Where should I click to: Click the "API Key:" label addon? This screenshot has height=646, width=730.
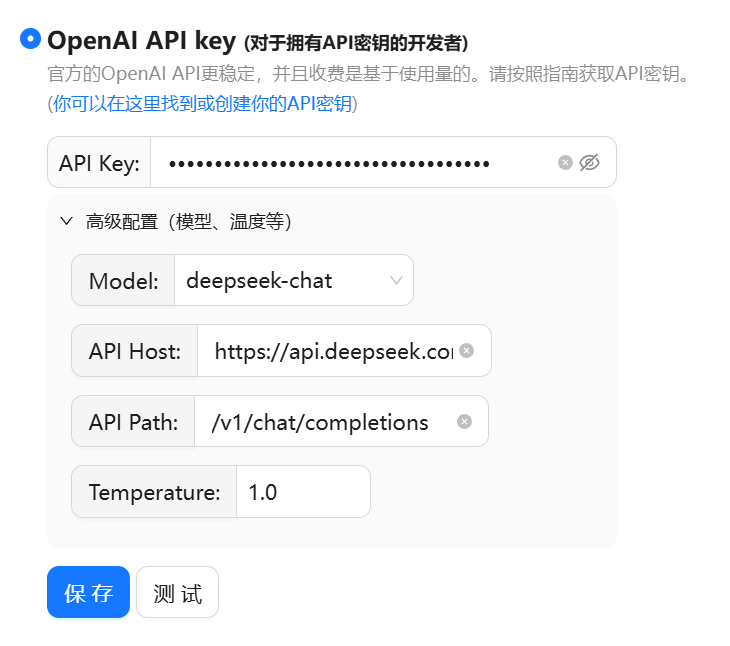tap(99, 163)
